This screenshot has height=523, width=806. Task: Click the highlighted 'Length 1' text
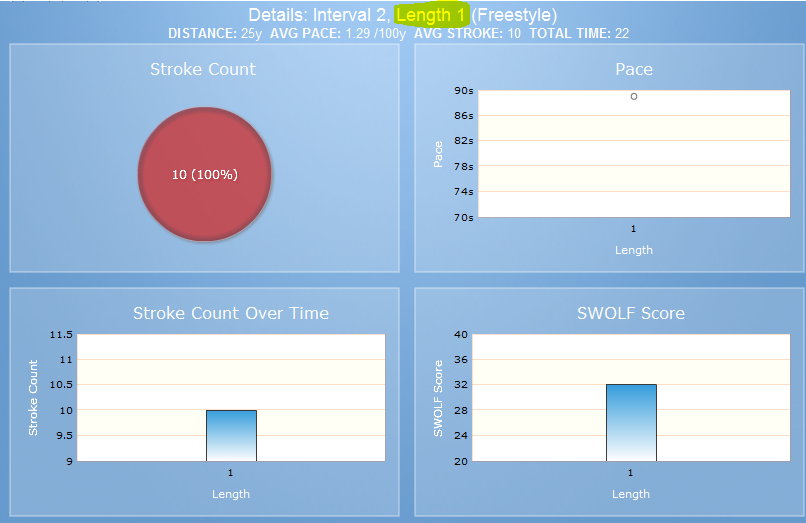pos(431,15)
